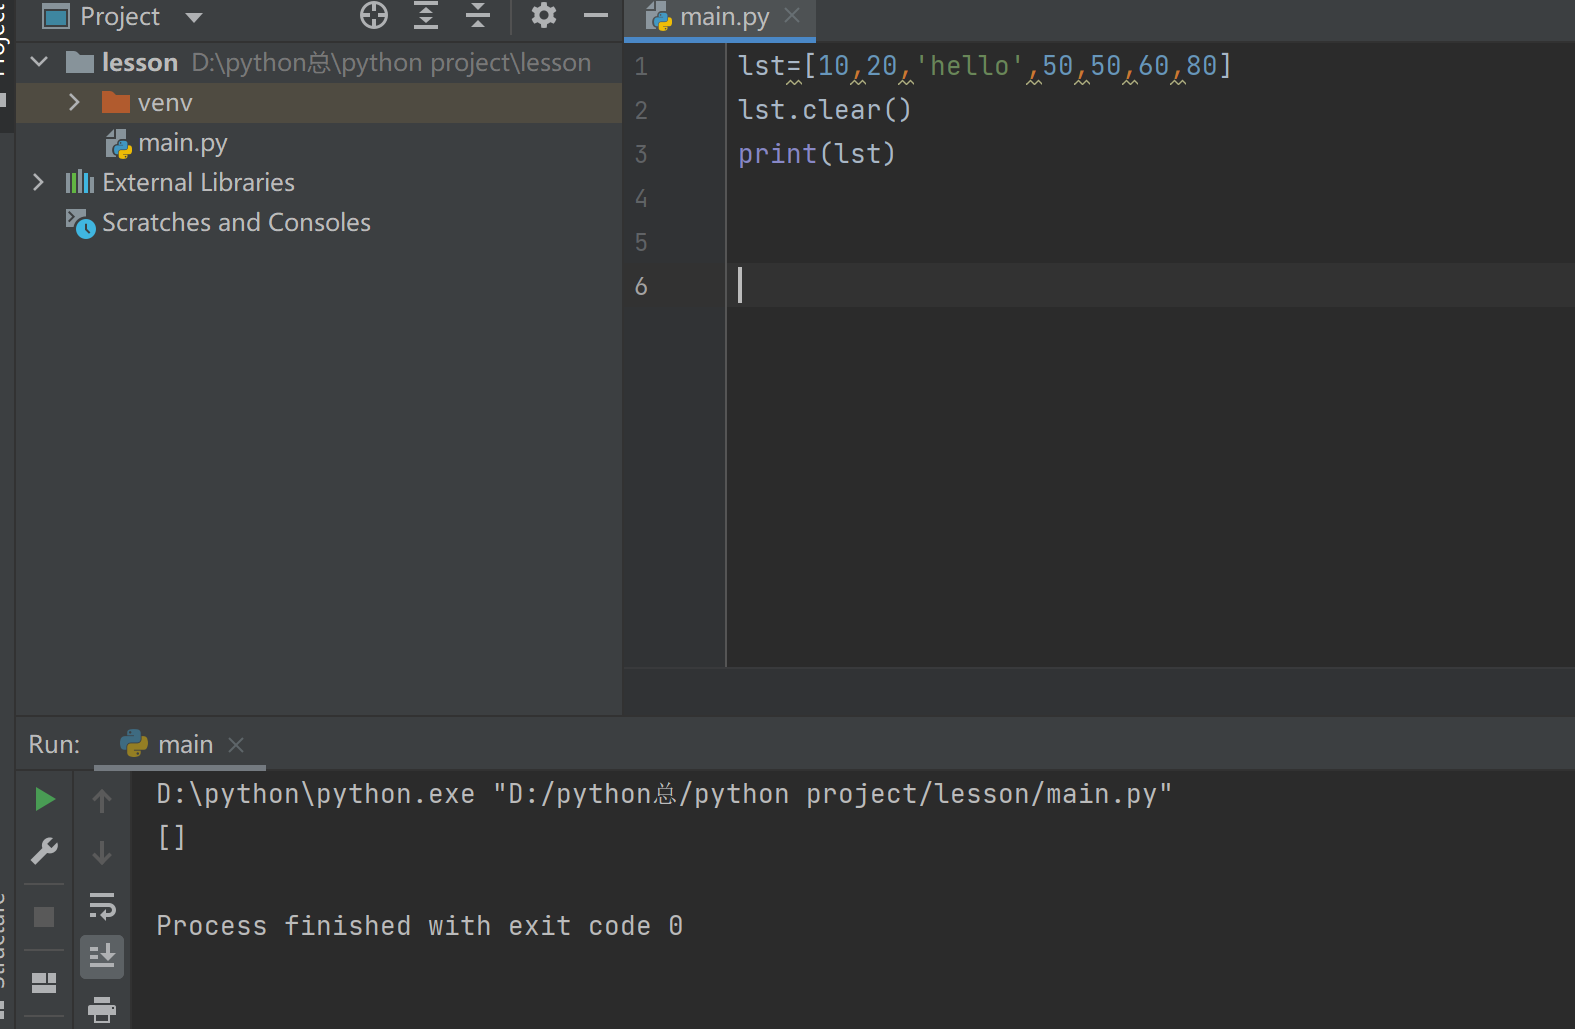Close the main.py editor tab
The width and height of the screenshot is (1575, 1029).
point(792,15)
